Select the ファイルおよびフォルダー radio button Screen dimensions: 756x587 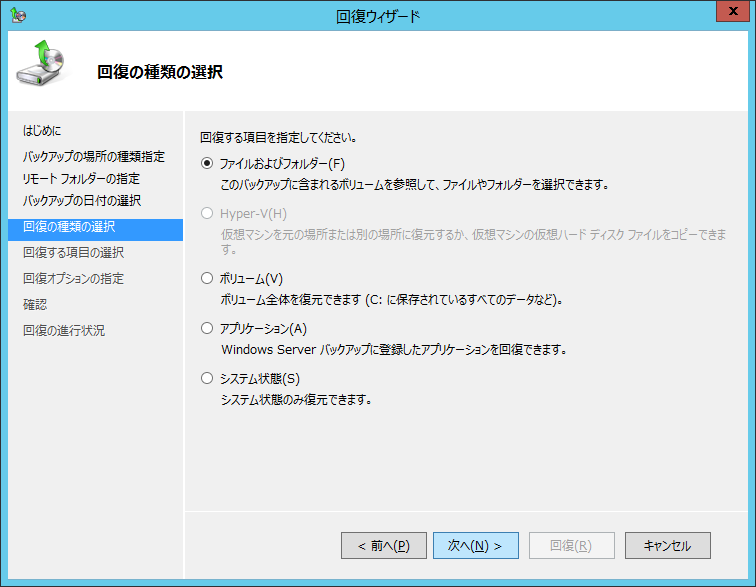[207, 163]
